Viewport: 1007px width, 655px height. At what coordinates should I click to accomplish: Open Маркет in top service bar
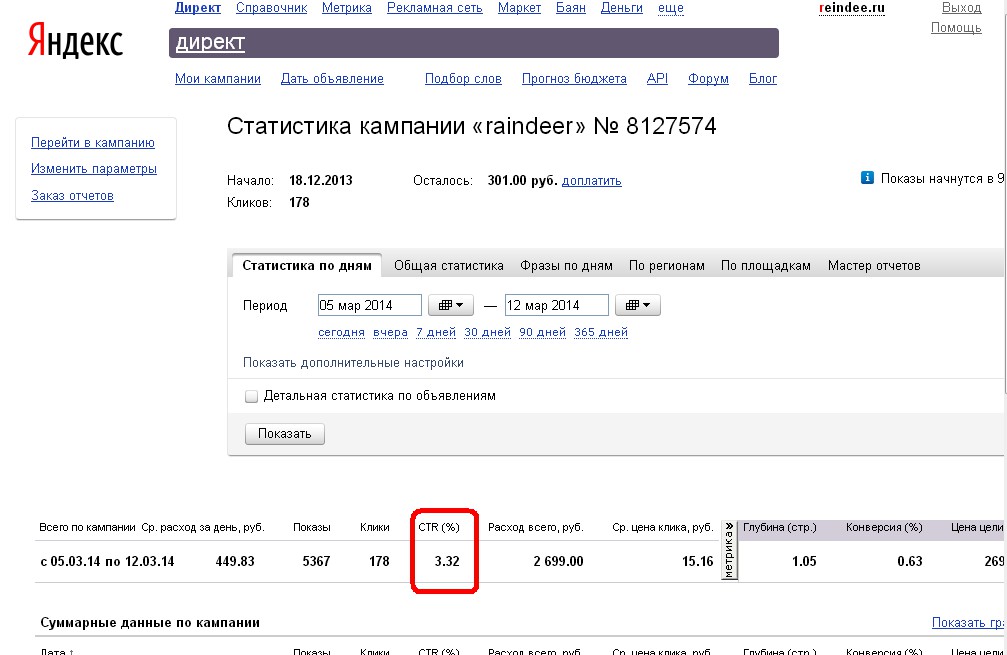coord(520,8)
